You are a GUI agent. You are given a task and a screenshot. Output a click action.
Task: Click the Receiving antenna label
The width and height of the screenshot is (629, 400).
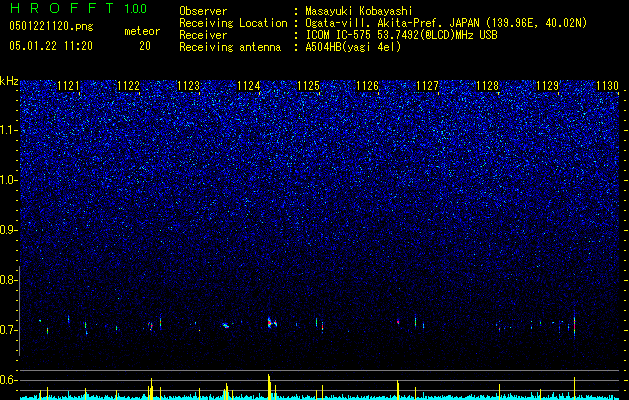pos(230,47)
